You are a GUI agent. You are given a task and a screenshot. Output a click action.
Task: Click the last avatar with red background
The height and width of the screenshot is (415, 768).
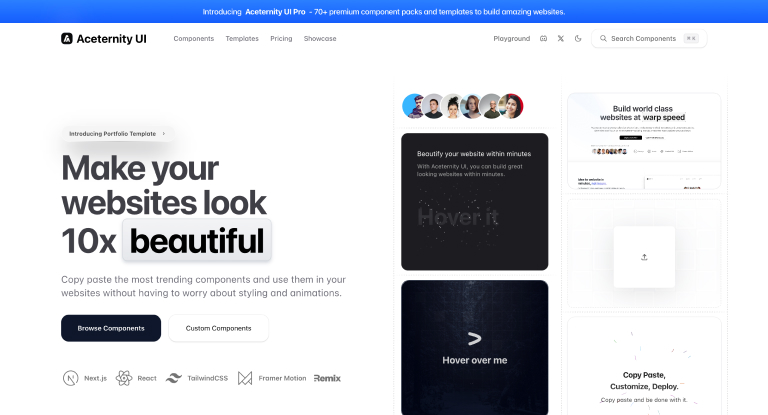pyautogui.click(x=511, y=106)
